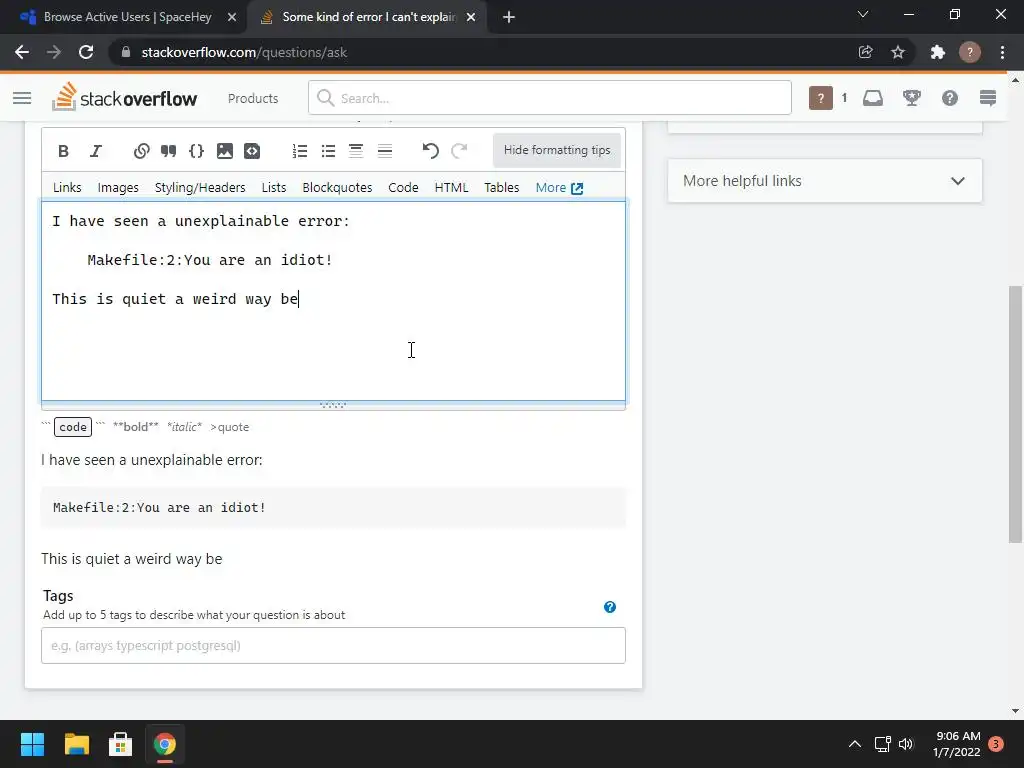Apply bold formatting in editor toolbar

(63, 151)
